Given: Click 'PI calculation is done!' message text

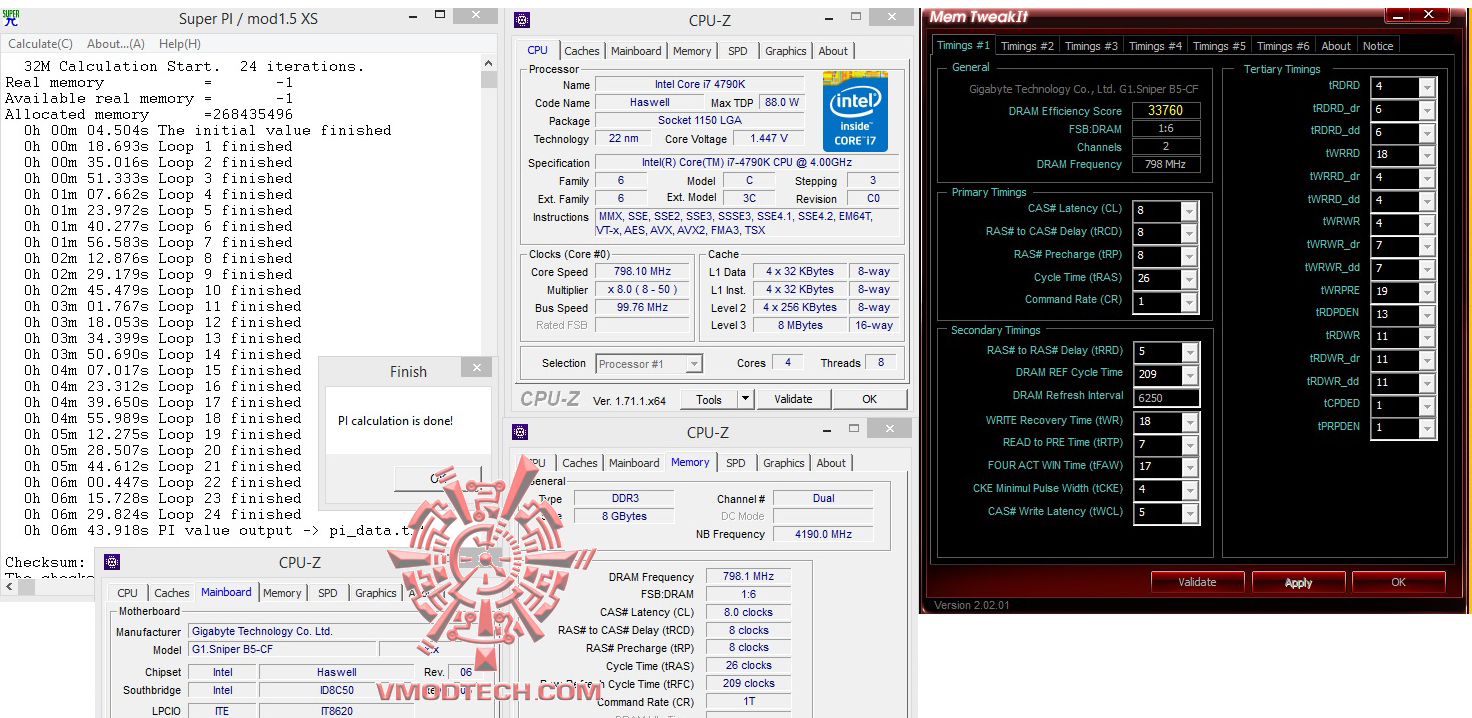Looking at the screenshot, I should [x=395, y=421].
